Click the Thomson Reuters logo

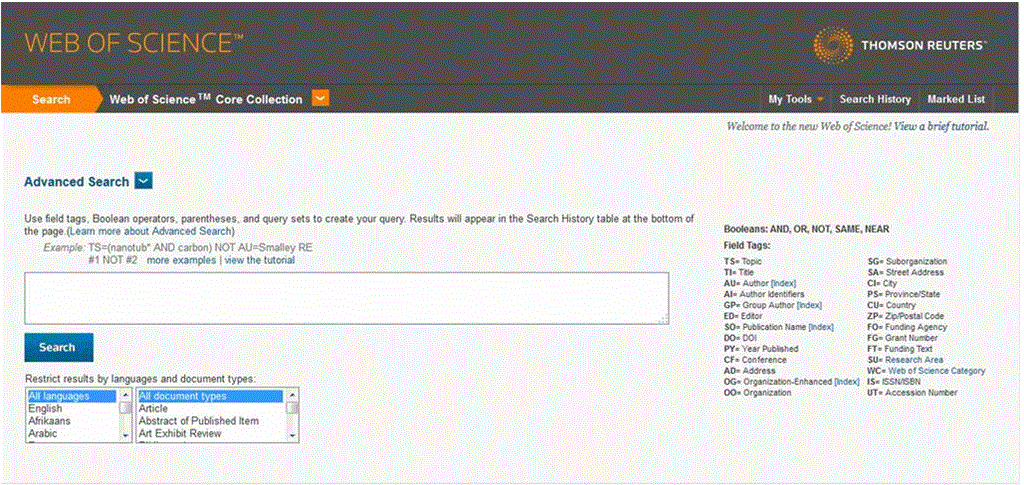(899, 45)
